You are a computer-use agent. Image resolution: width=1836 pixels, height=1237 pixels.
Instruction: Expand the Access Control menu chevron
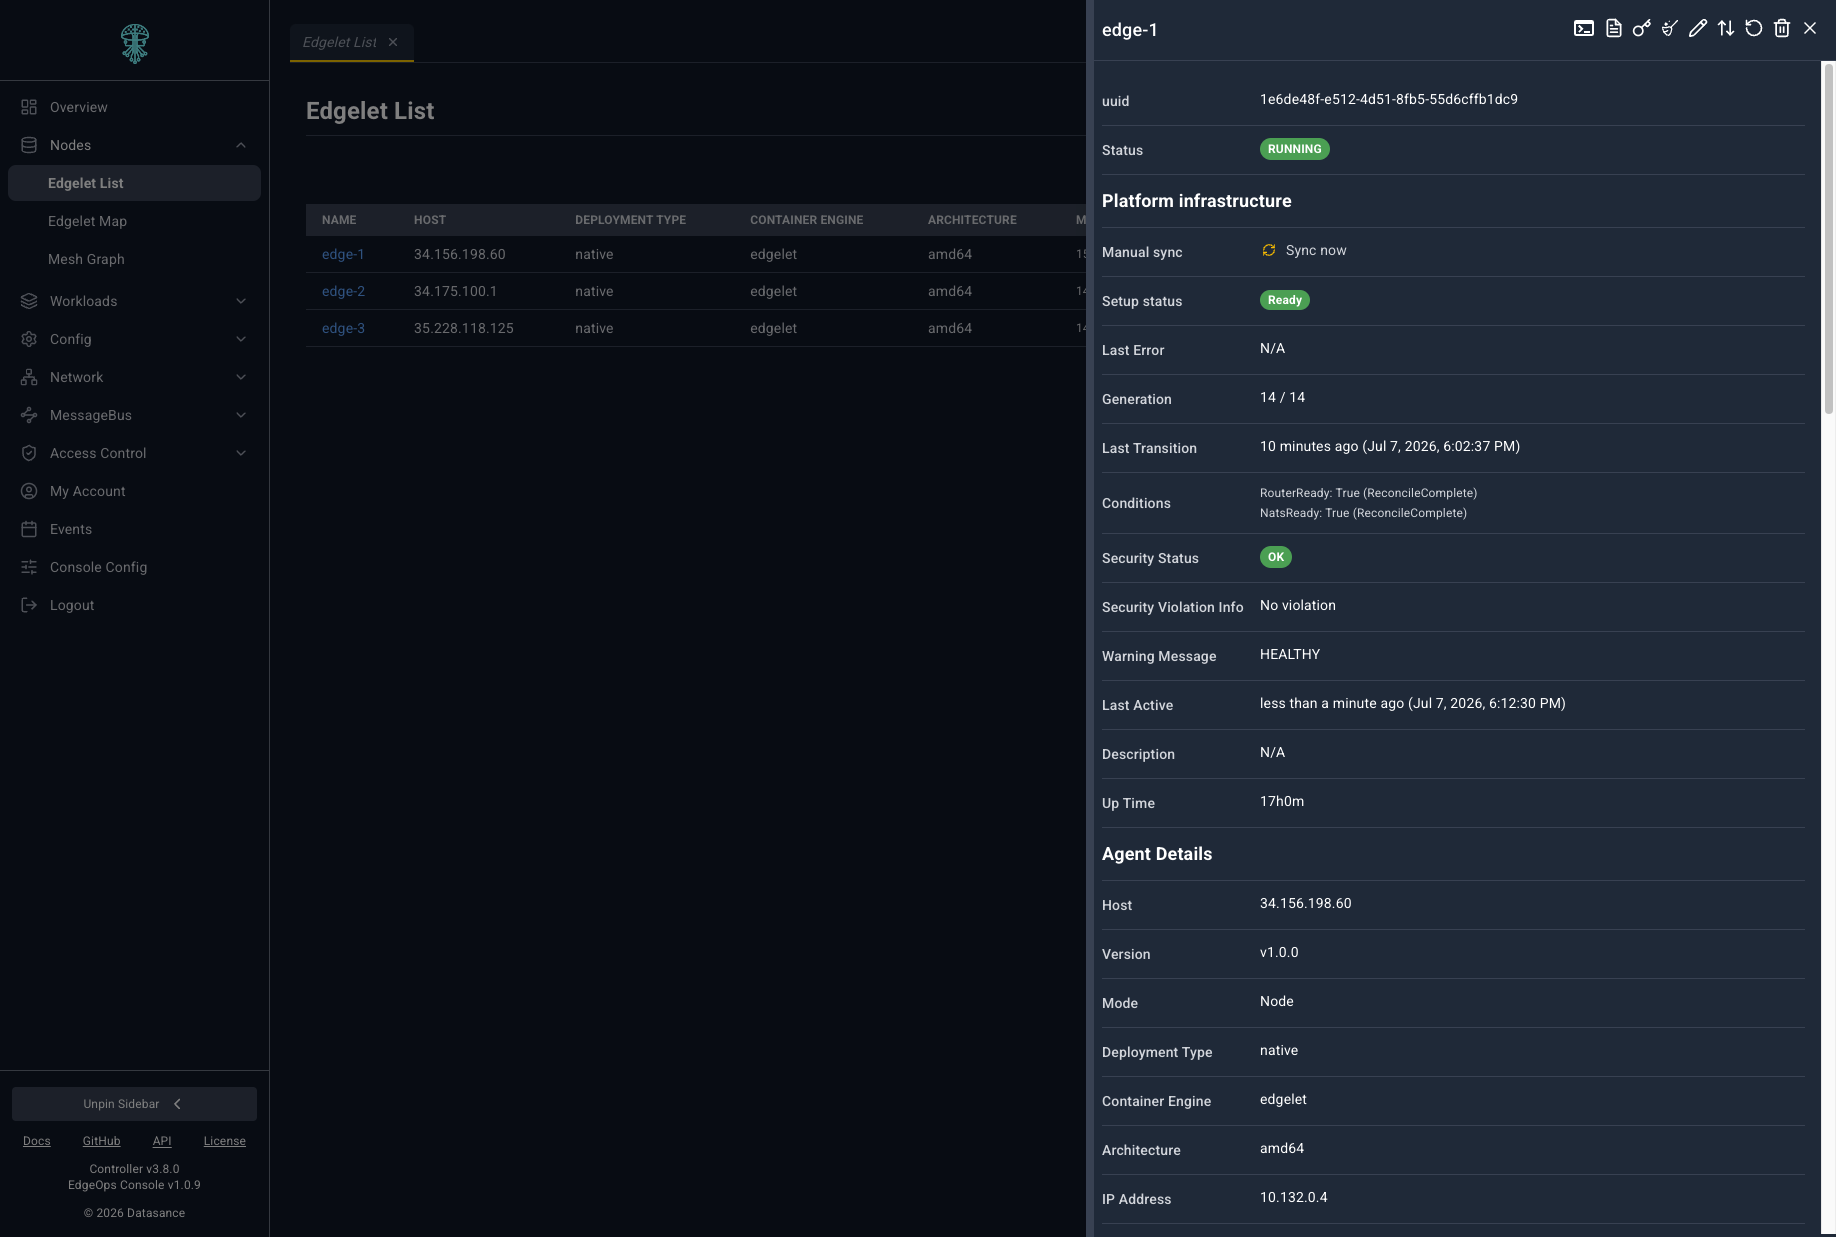coord(241,453)
